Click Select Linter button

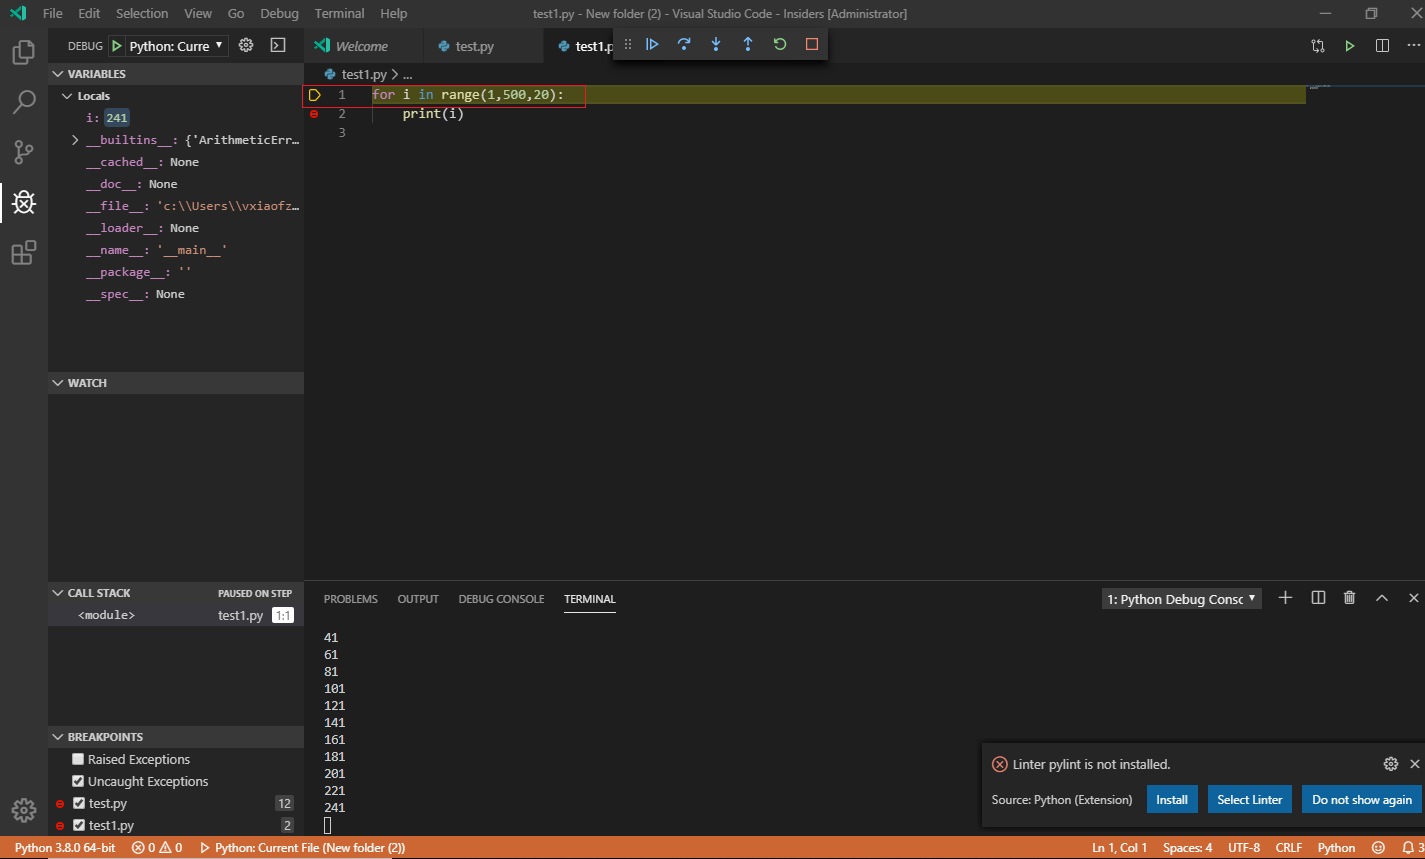point(1250,800)
